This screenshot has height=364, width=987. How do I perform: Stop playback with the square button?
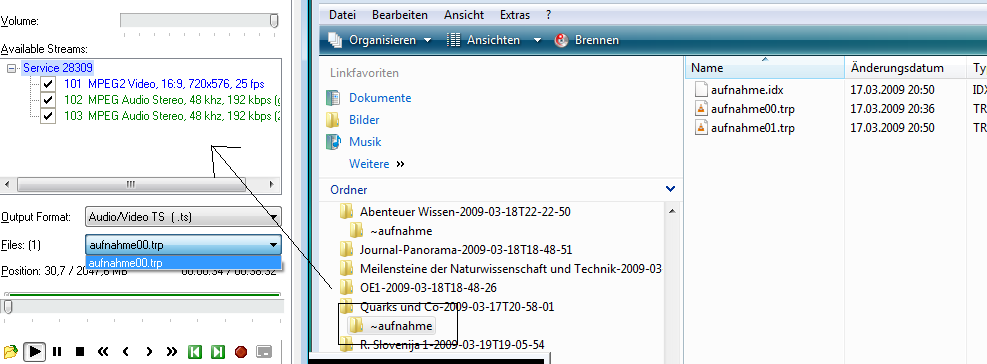coord(80,352)
